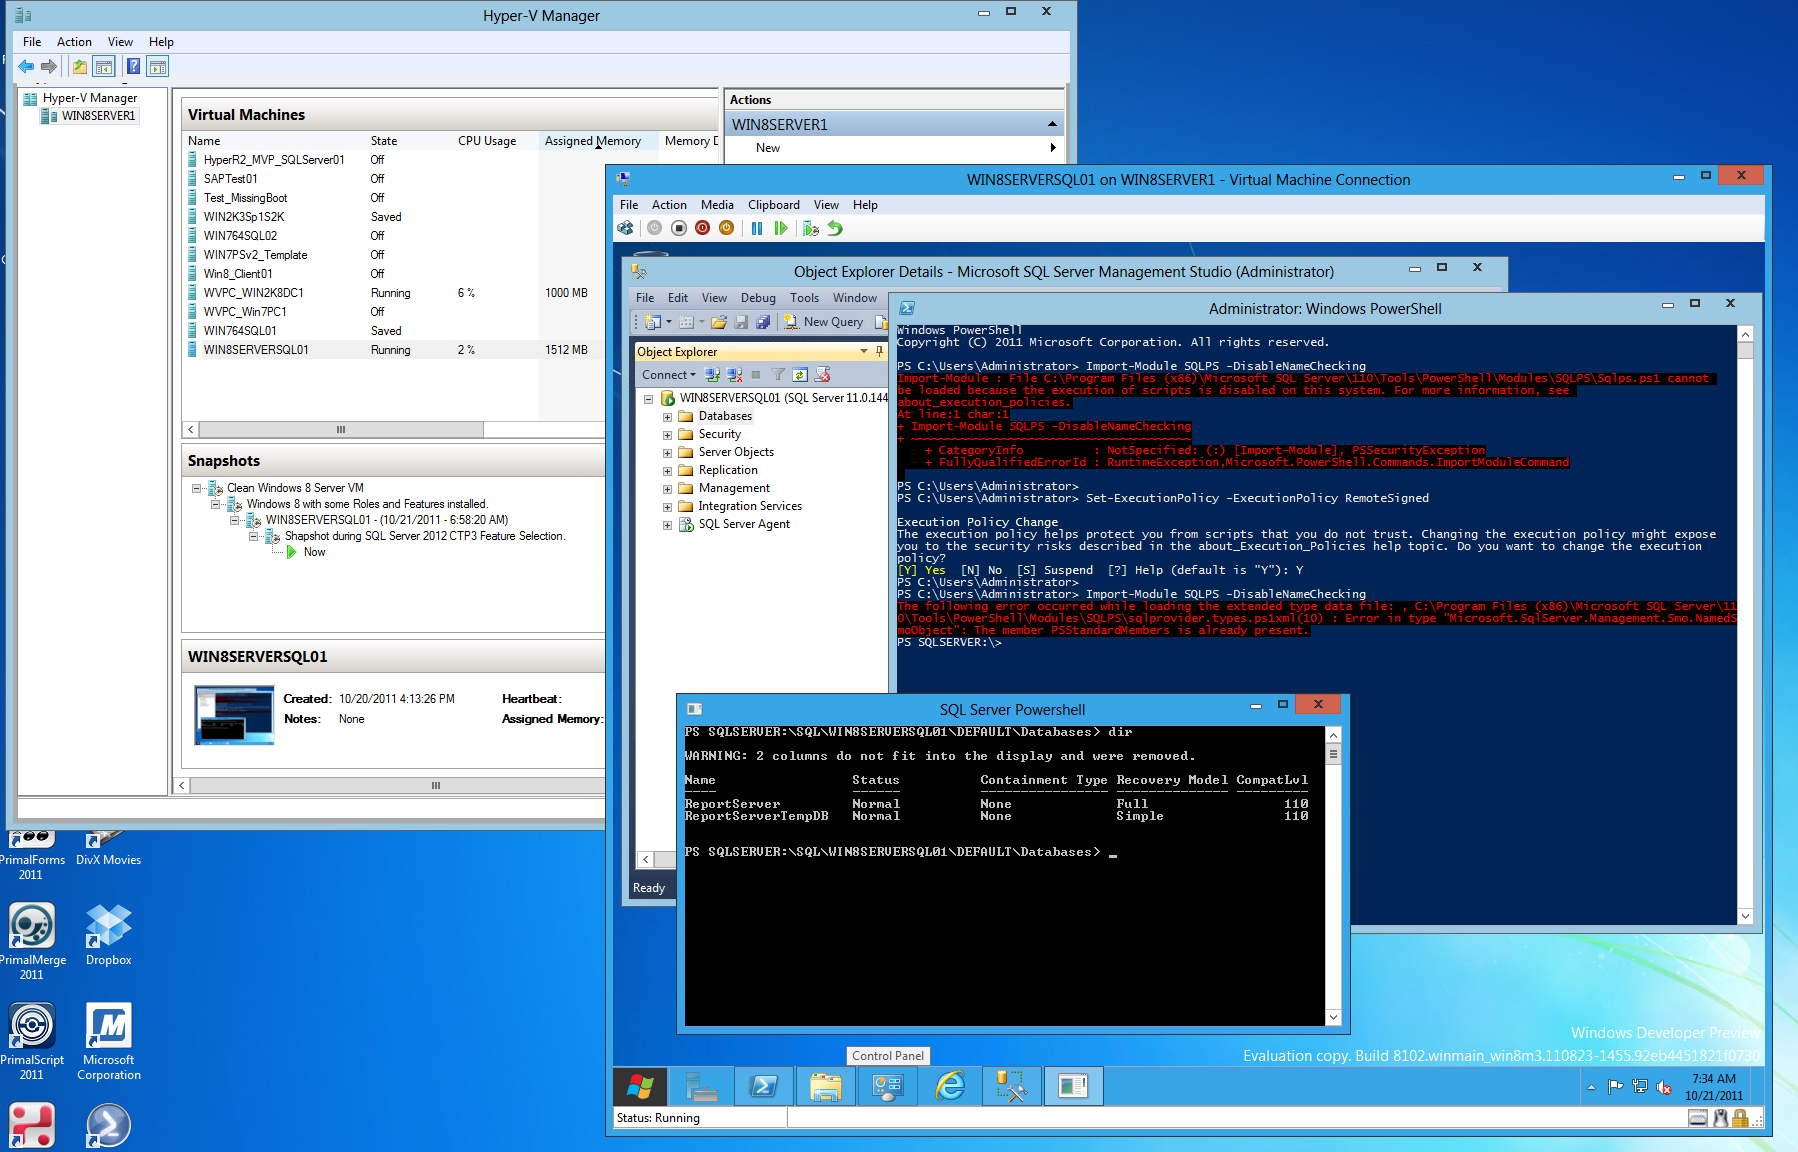Image resolution: width=1798 pixels, height=1152 pixels.
Task: Expand the Security node
Action: point(667,435)
